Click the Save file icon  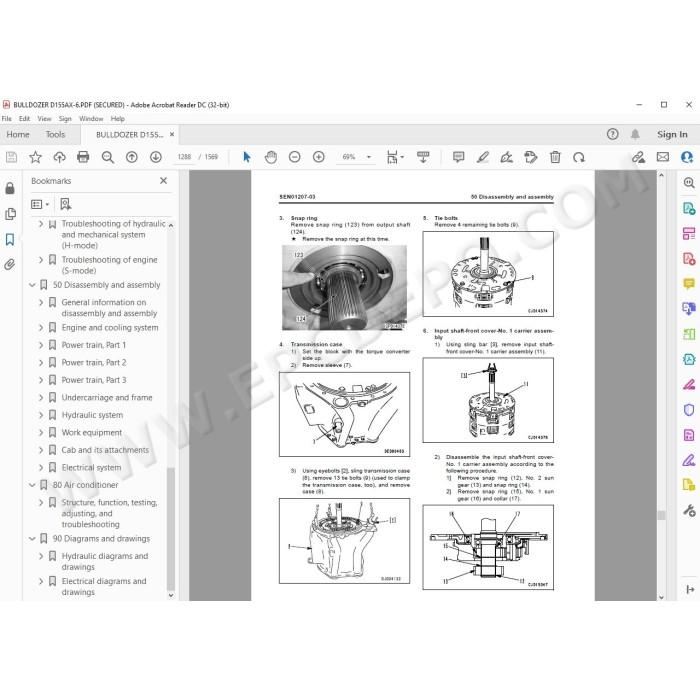click(x=11, y=157)
